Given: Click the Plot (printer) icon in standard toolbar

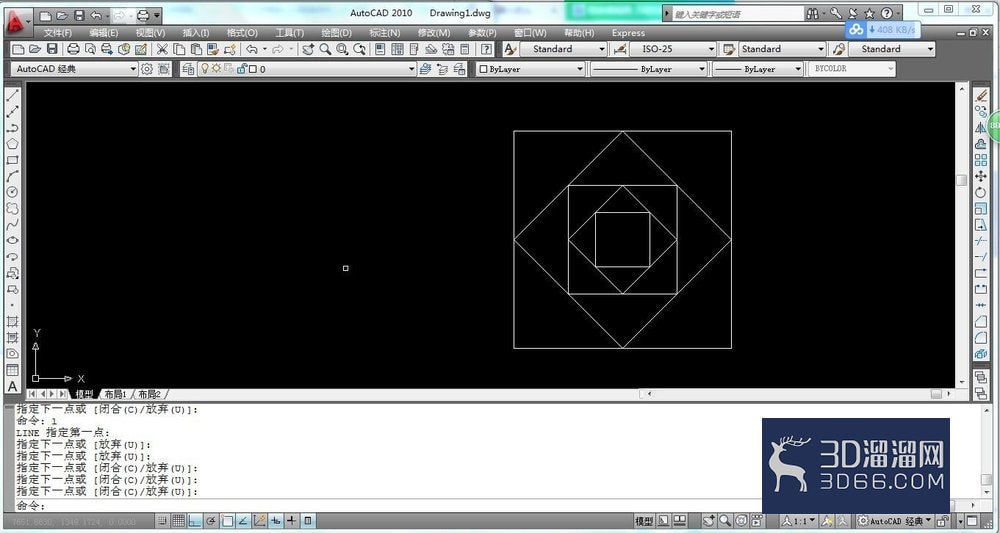Looking at the screenshot, I should click(x=73, y=49).
